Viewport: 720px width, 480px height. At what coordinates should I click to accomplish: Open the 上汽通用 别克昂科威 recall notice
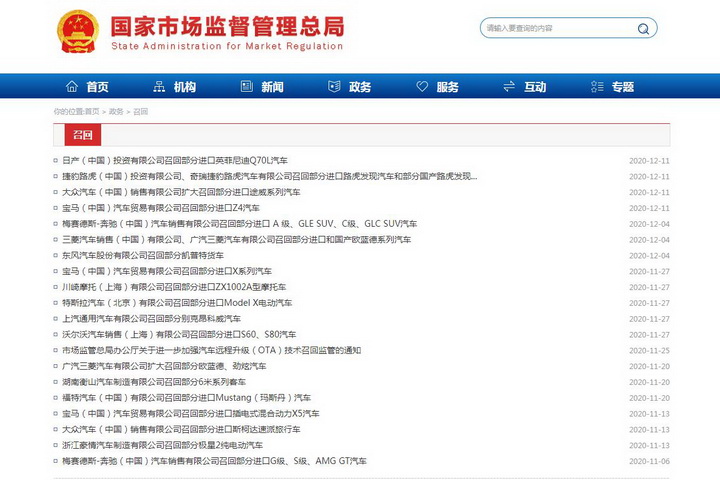[x=152, y=319]
